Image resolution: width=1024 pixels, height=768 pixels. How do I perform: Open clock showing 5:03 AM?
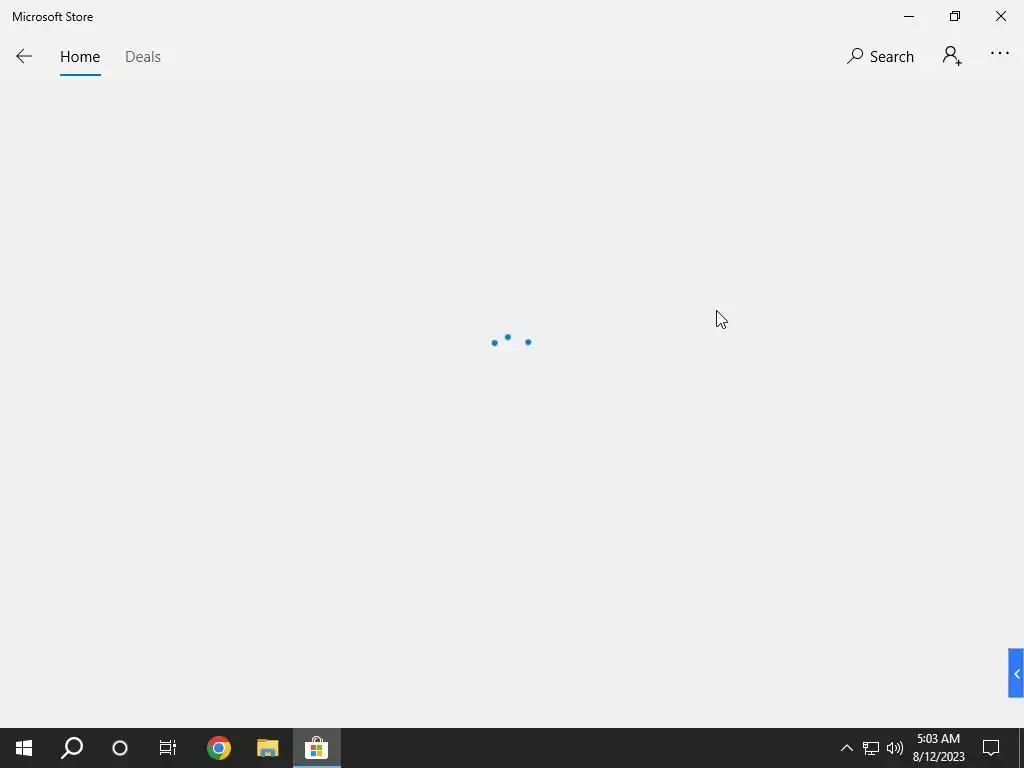pyautogui.click(x=938, y=748)
